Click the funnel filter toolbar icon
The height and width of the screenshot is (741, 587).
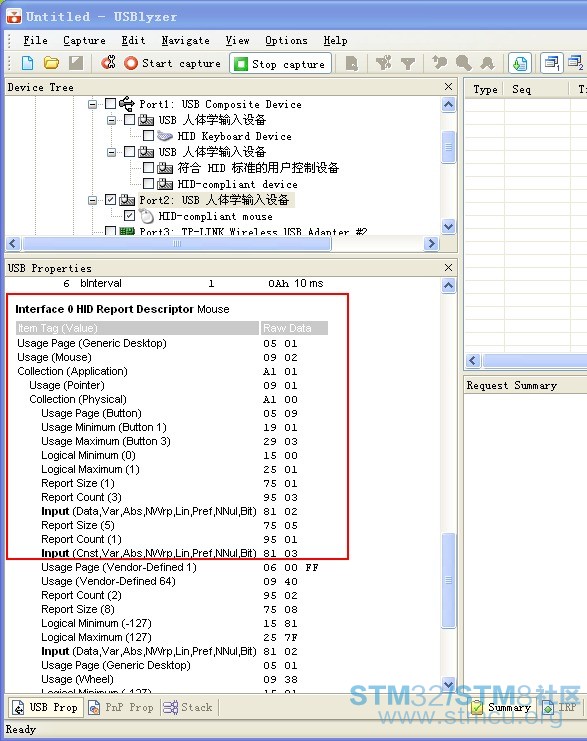point(407,63)
